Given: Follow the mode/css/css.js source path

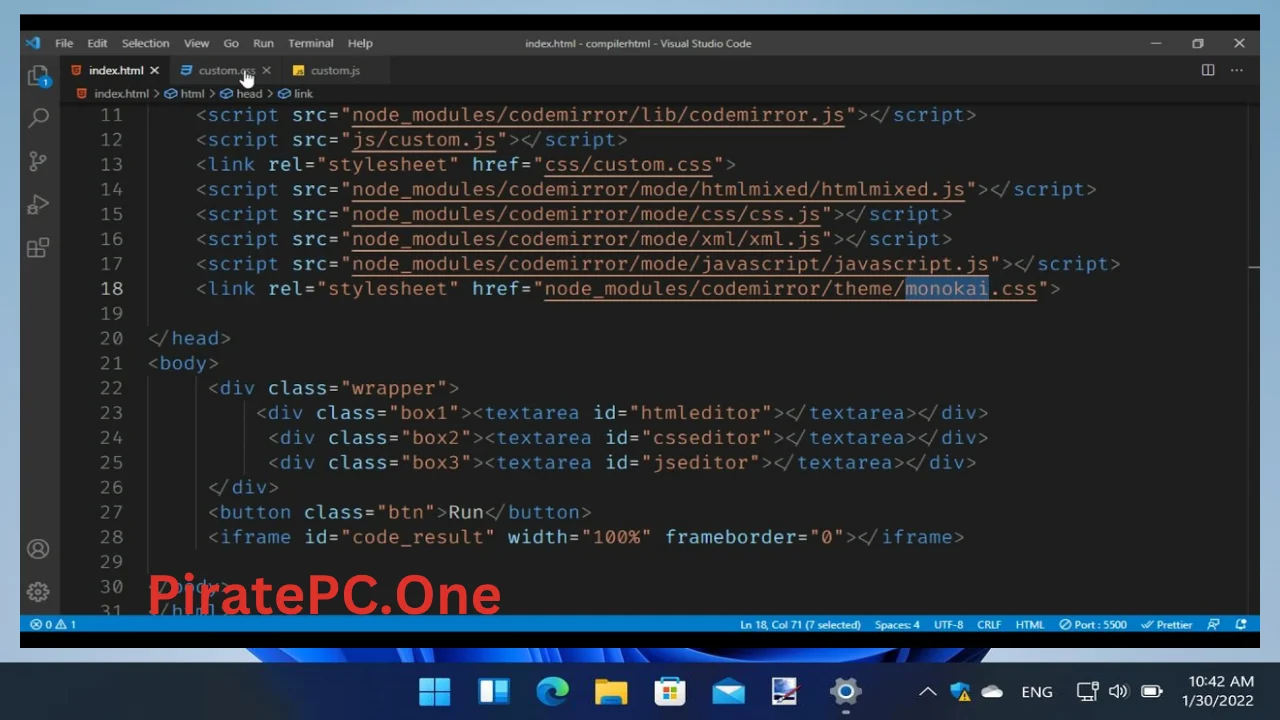Looking at the screenshot, I should point(586,214).
